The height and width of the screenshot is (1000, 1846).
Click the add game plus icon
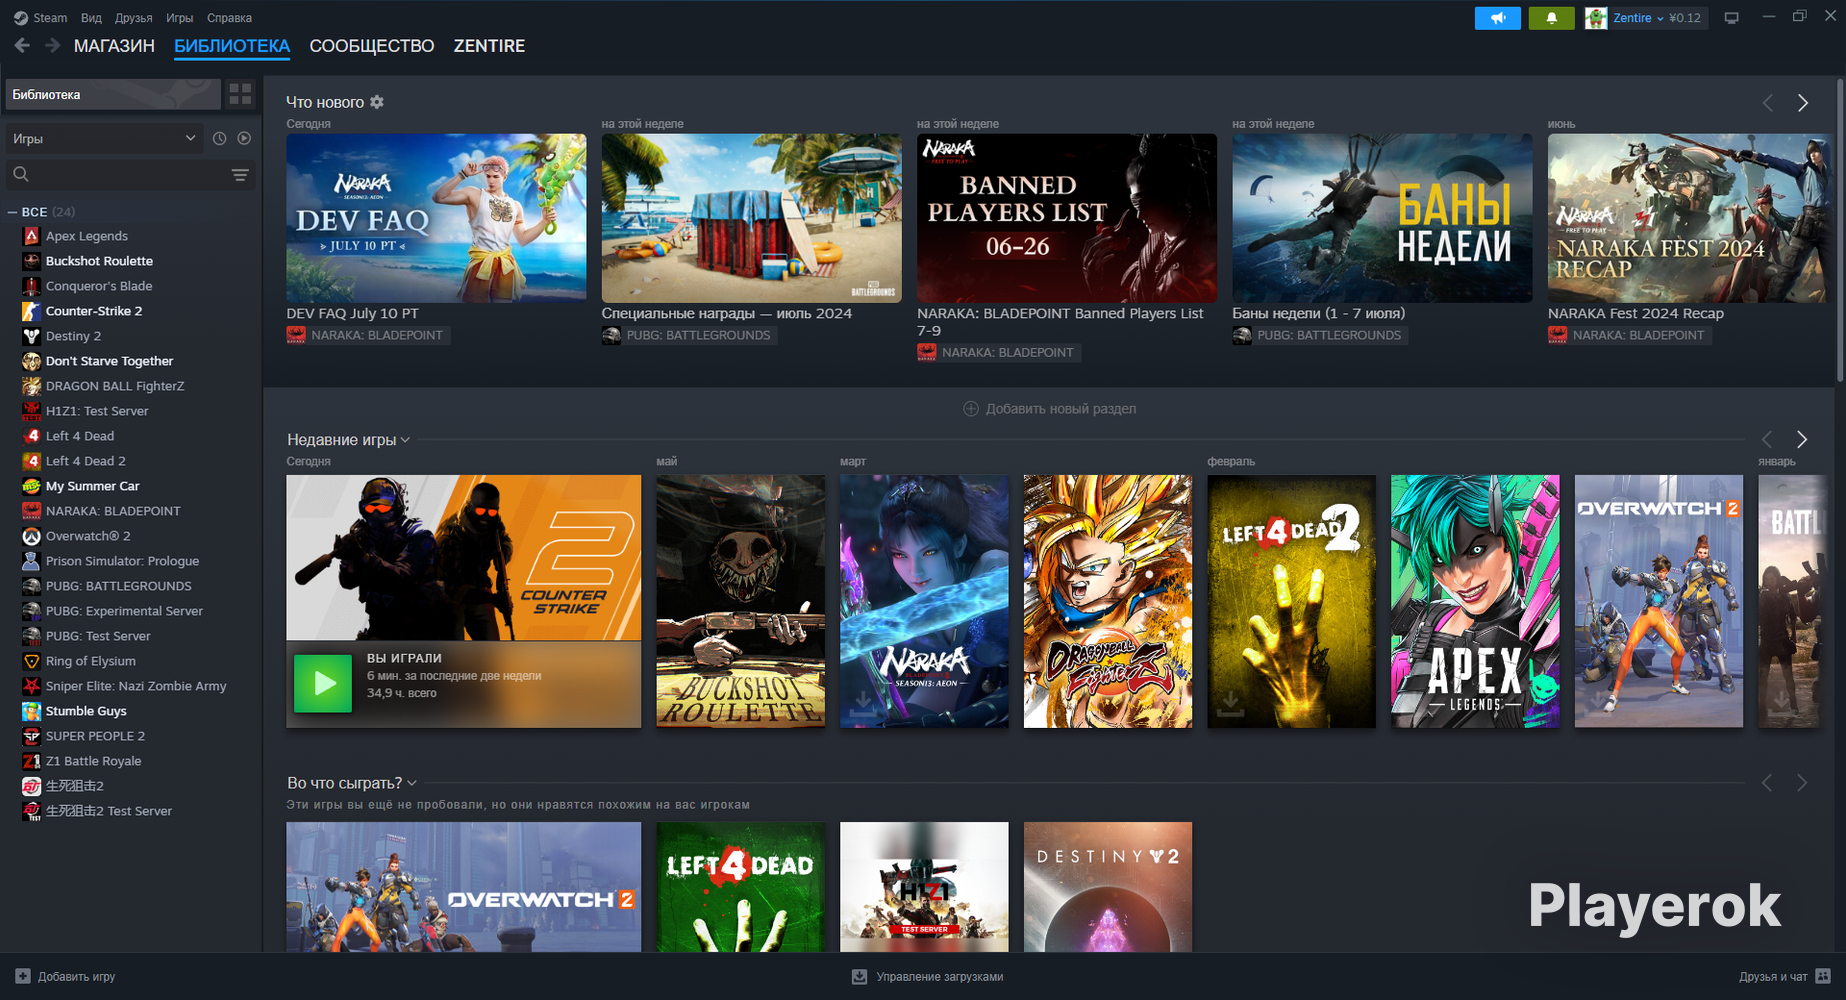point(23,976)
